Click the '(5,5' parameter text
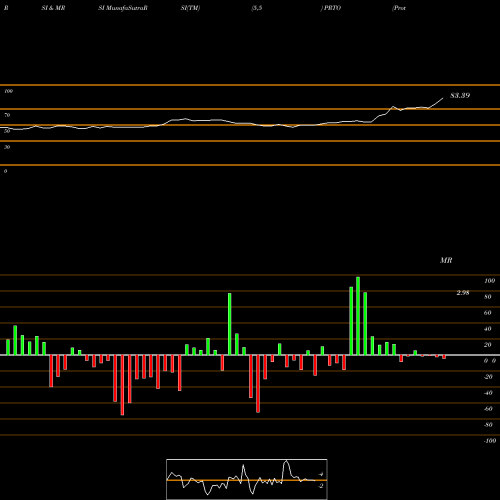This screenshot has width=500, height=500. (x=257, y=8)
